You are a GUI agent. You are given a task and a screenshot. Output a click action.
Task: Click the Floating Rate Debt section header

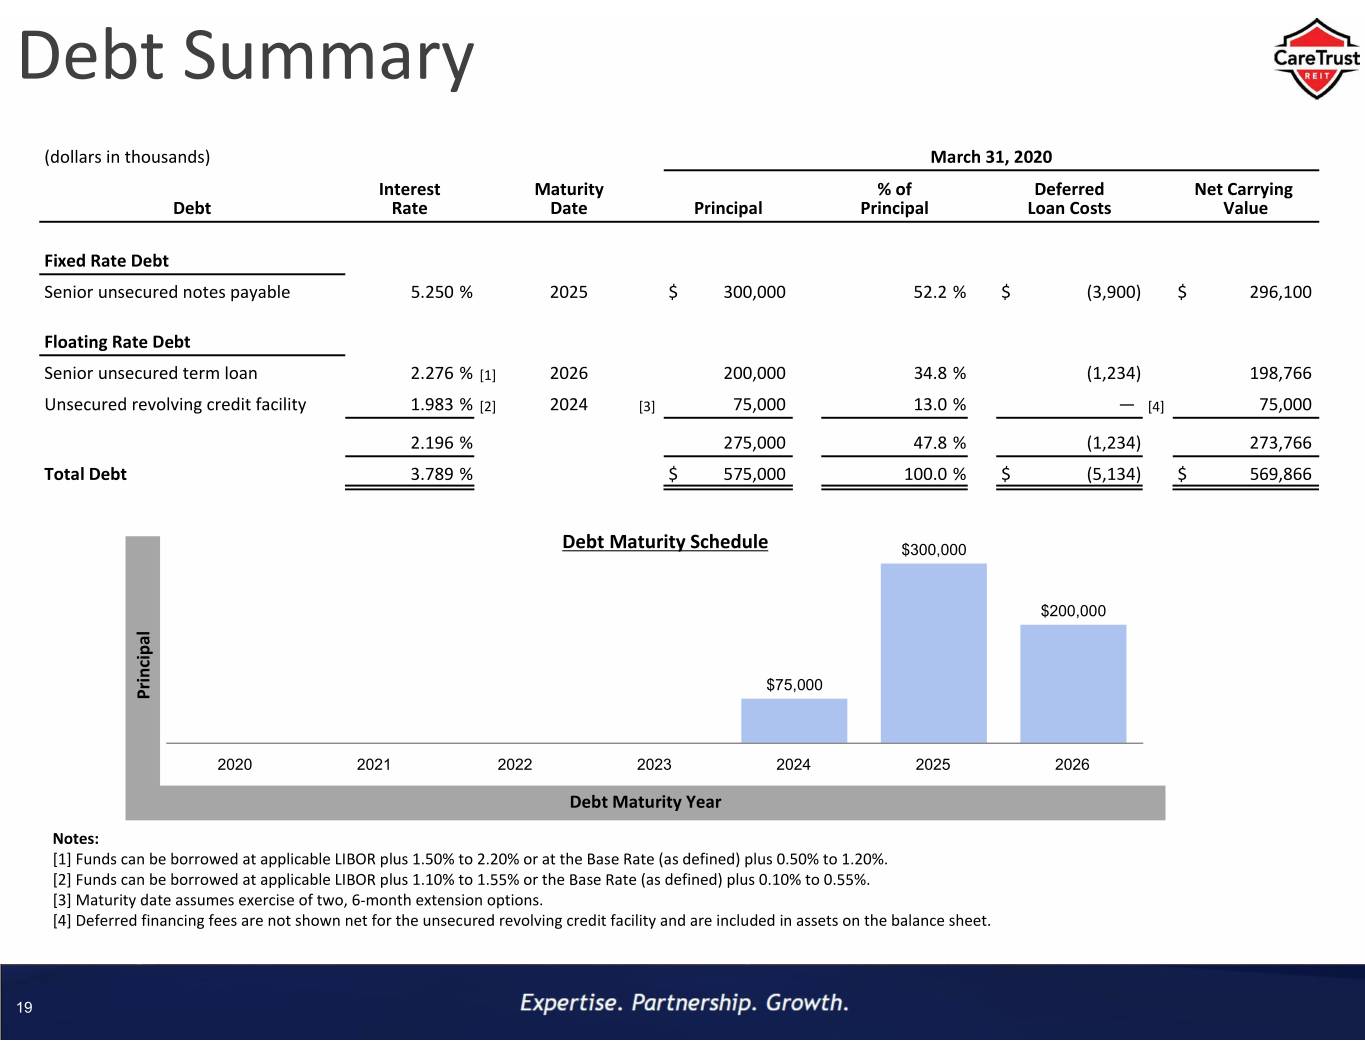117,342
